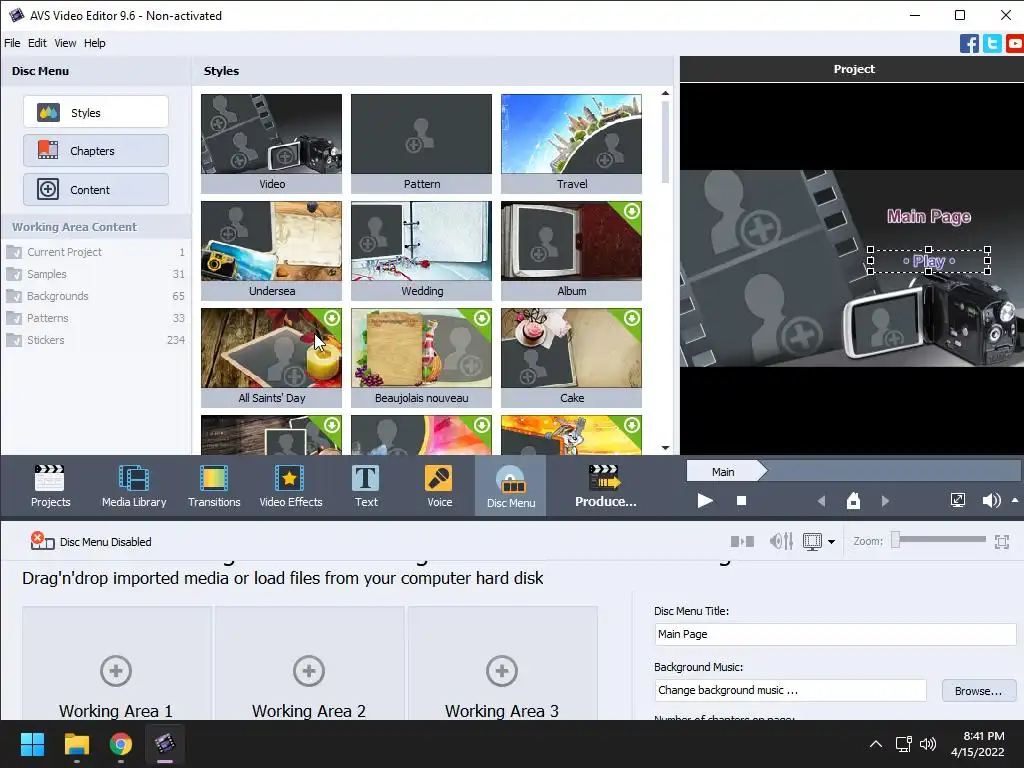Choose the All Saints' Day style
Screen dimensions: 1024x768
[272, 357]
